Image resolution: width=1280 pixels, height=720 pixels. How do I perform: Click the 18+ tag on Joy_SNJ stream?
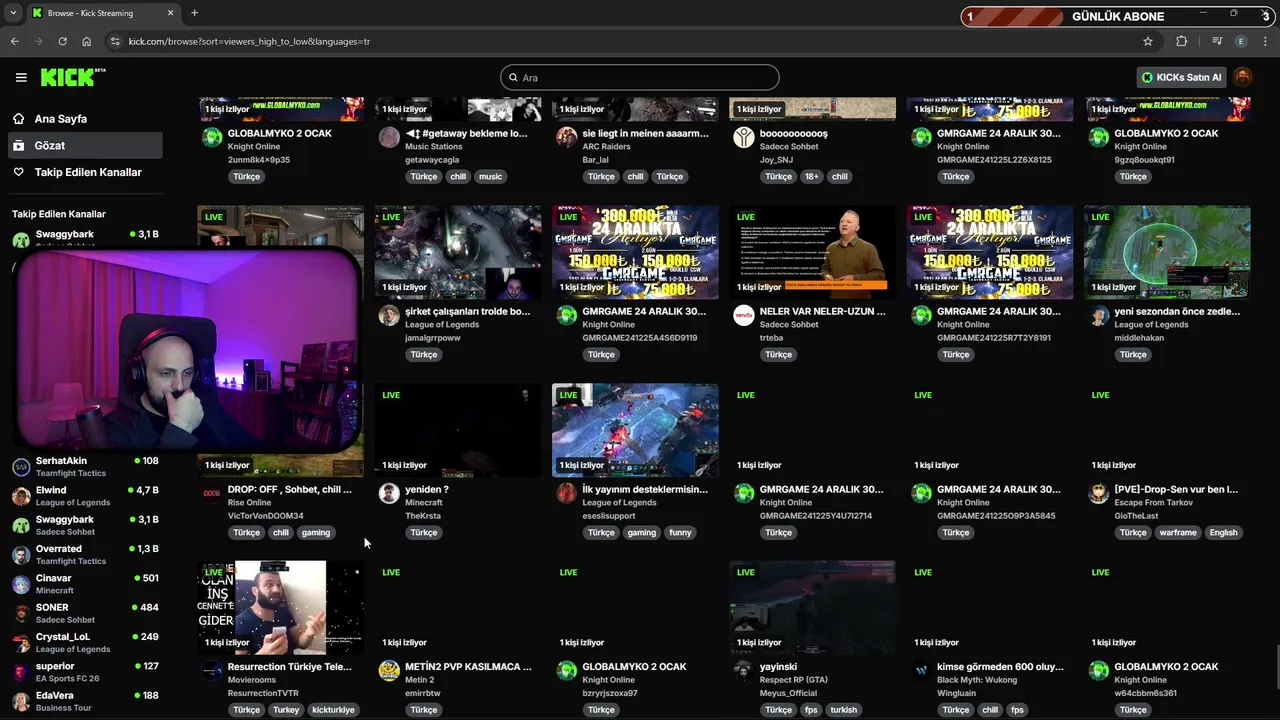[812, 176]
